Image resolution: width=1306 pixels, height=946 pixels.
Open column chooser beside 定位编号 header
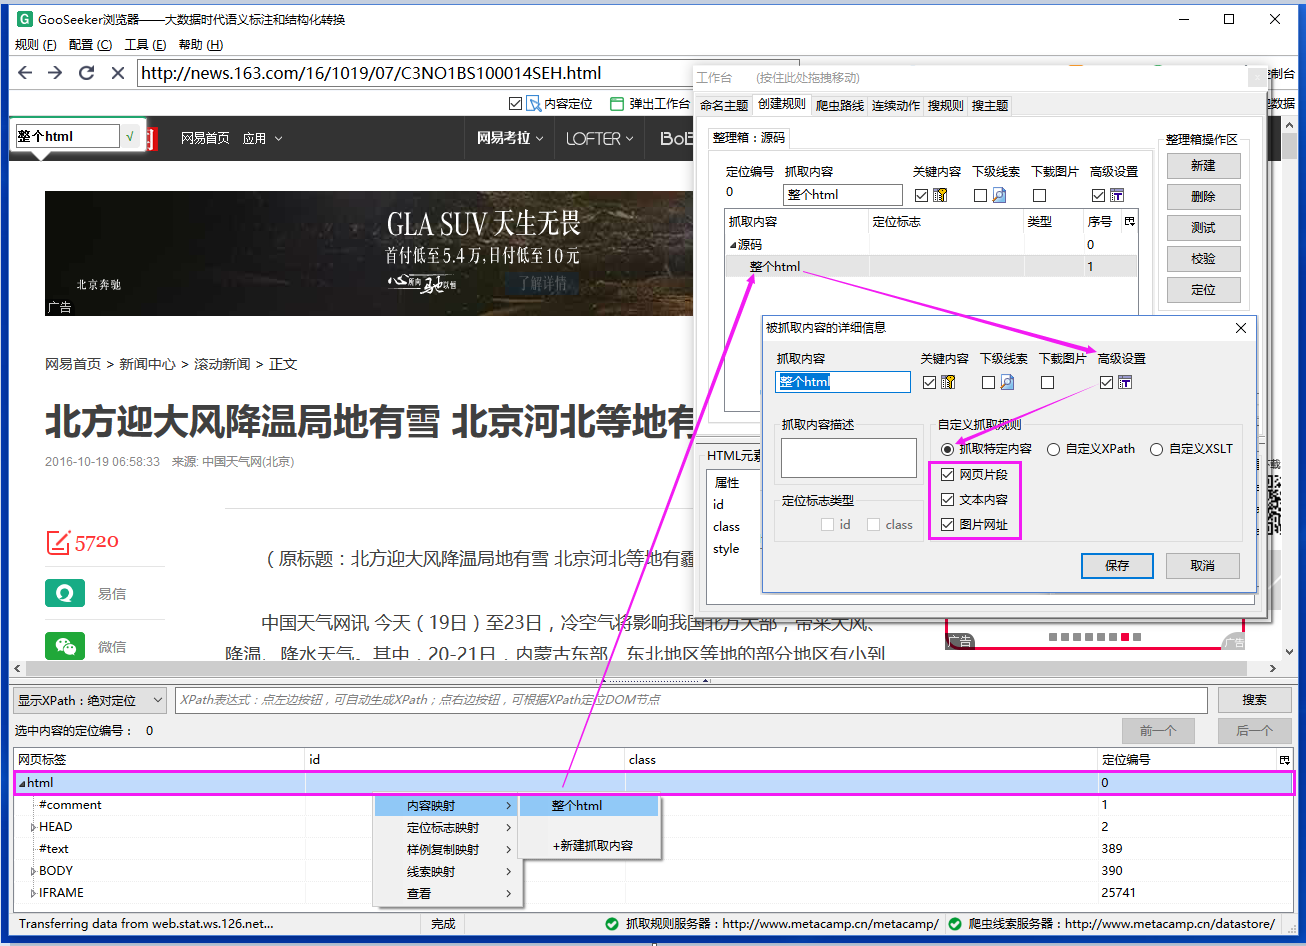1285,760
